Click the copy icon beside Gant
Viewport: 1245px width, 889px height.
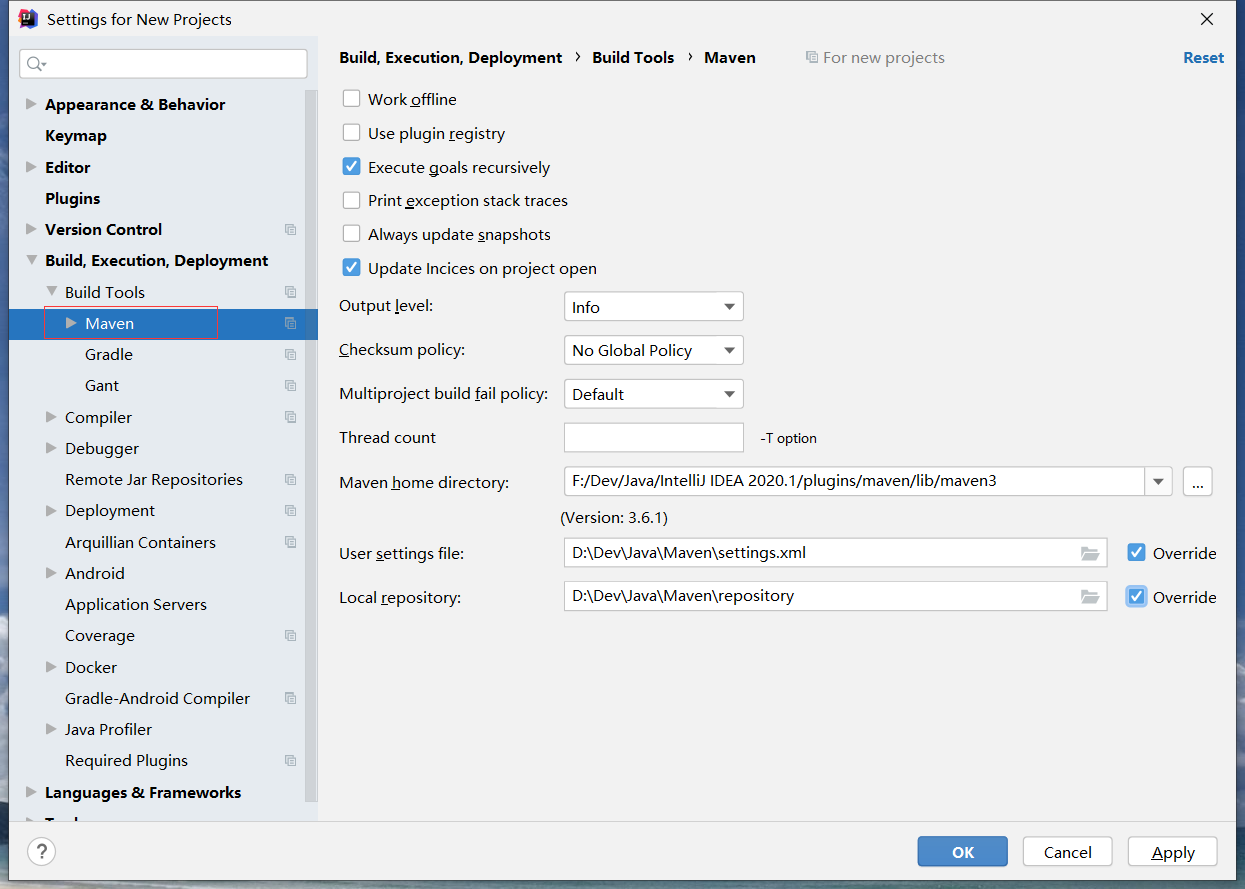click(x=290, y=386)
